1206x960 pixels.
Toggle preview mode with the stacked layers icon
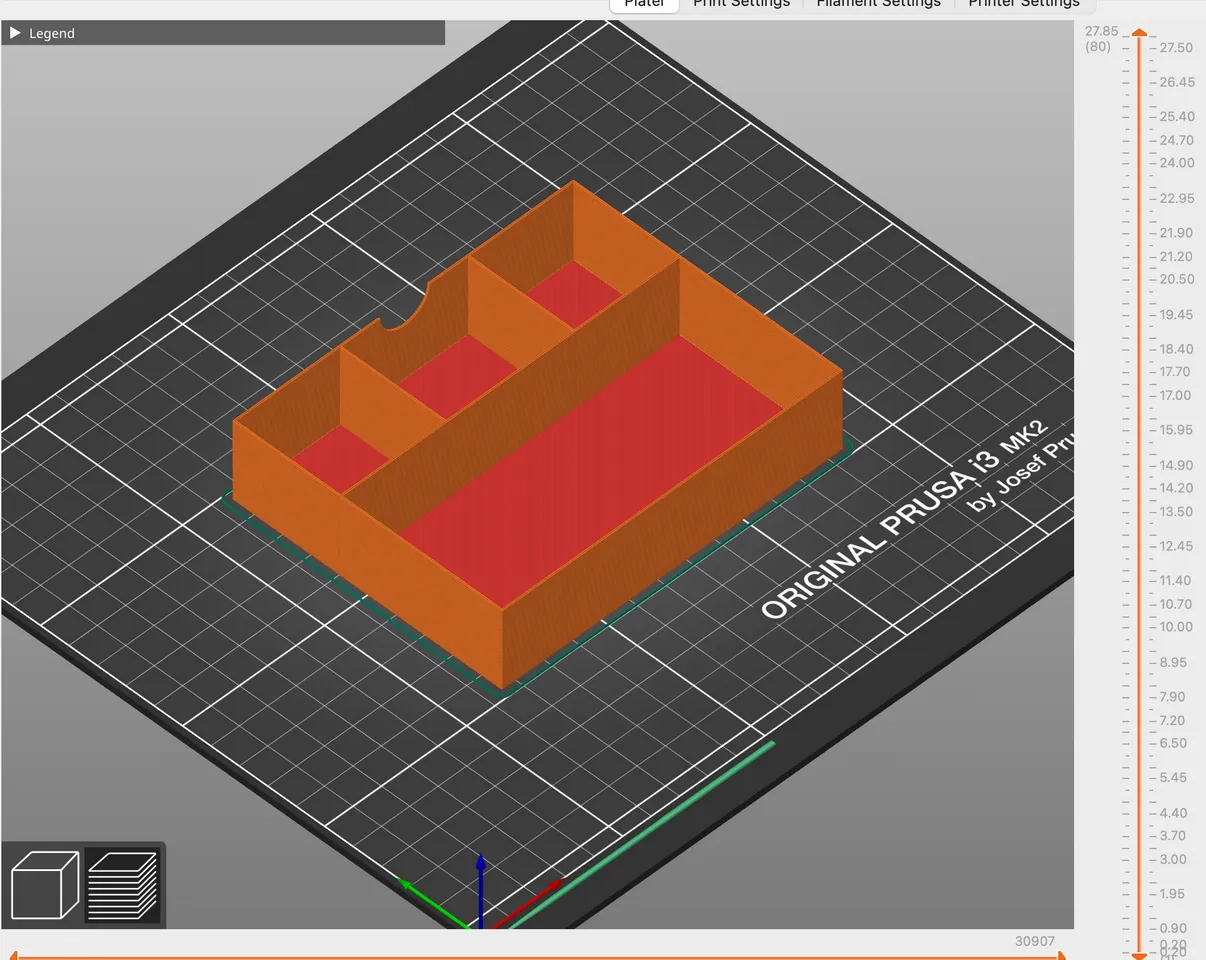point(121,884)
